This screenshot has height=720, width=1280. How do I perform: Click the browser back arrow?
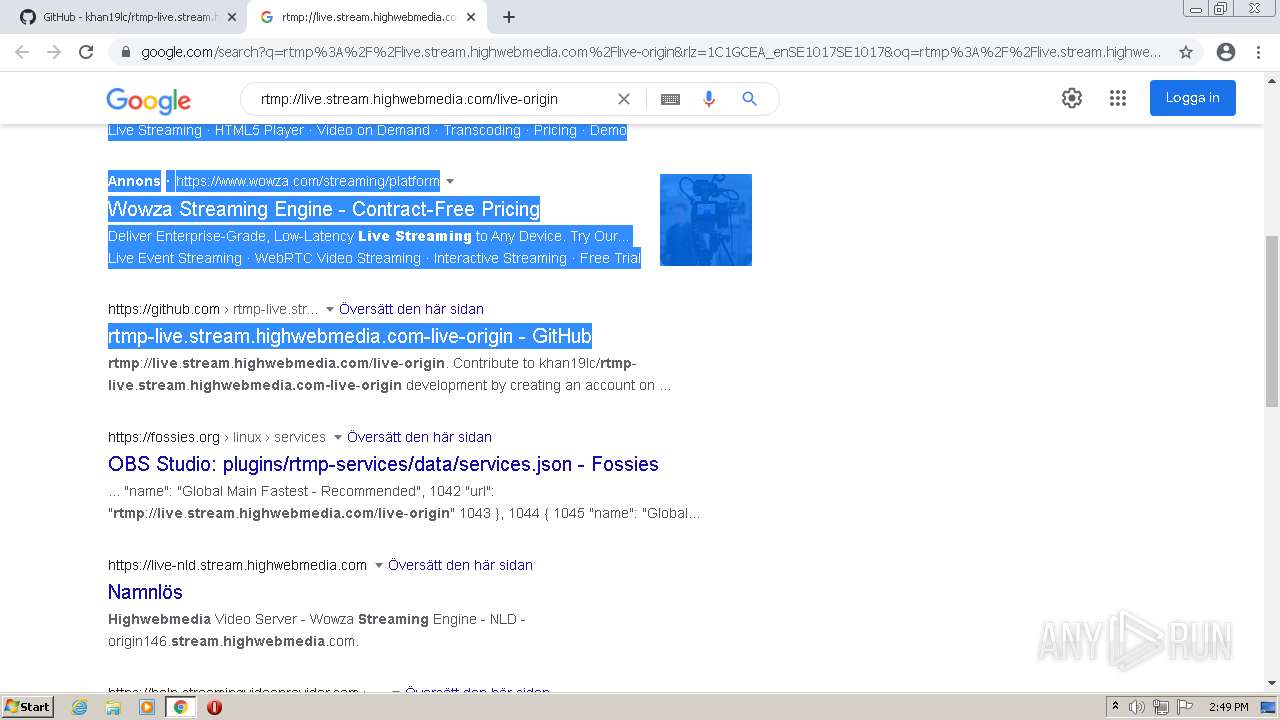coord(22,52)
